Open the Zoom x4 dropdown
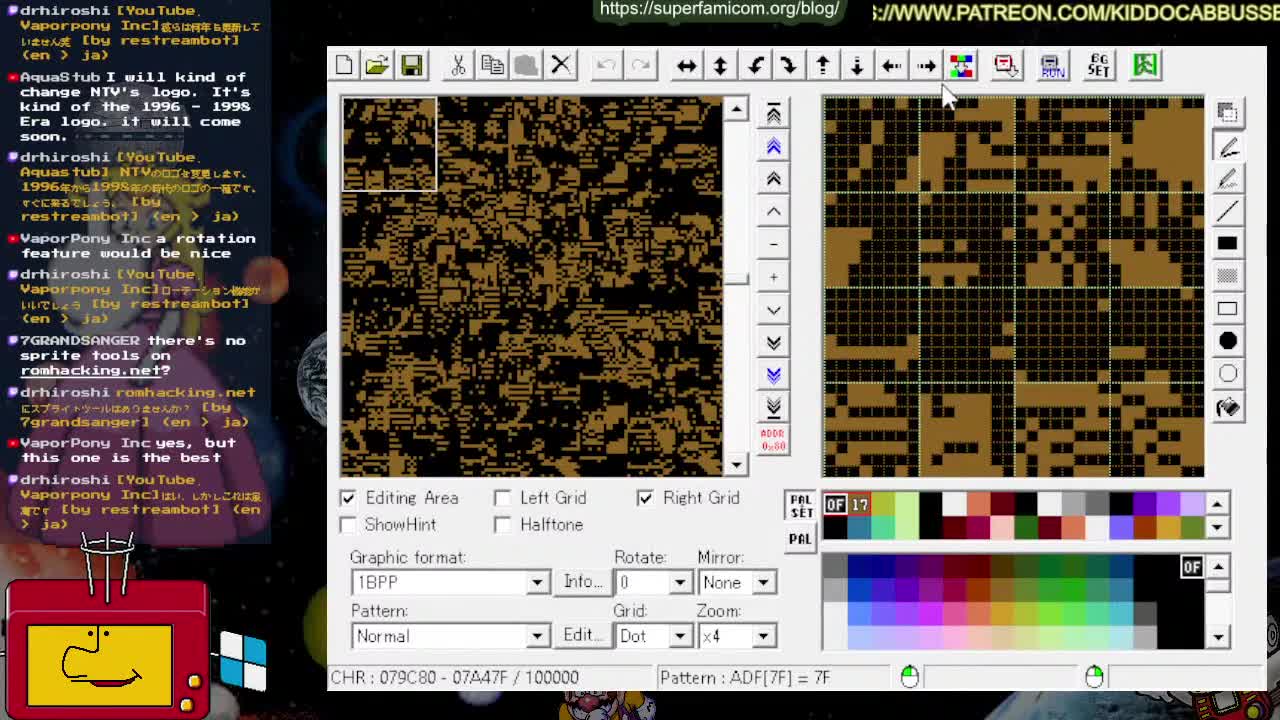 pos(763,636)
